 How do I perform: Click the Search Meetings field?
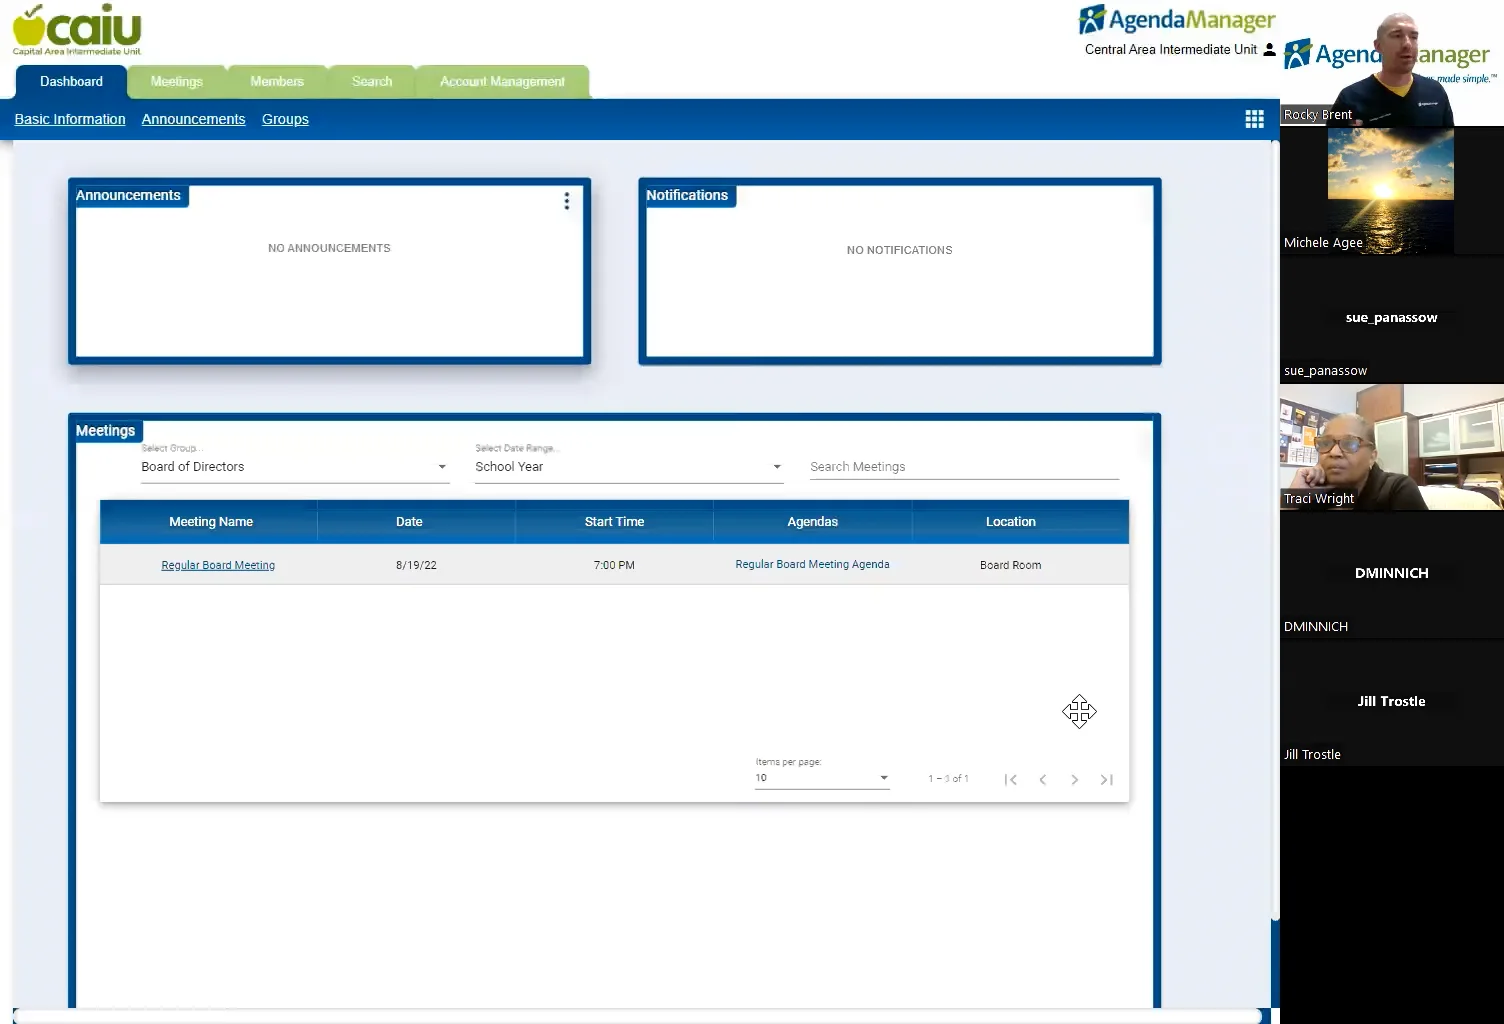point(964,467)
